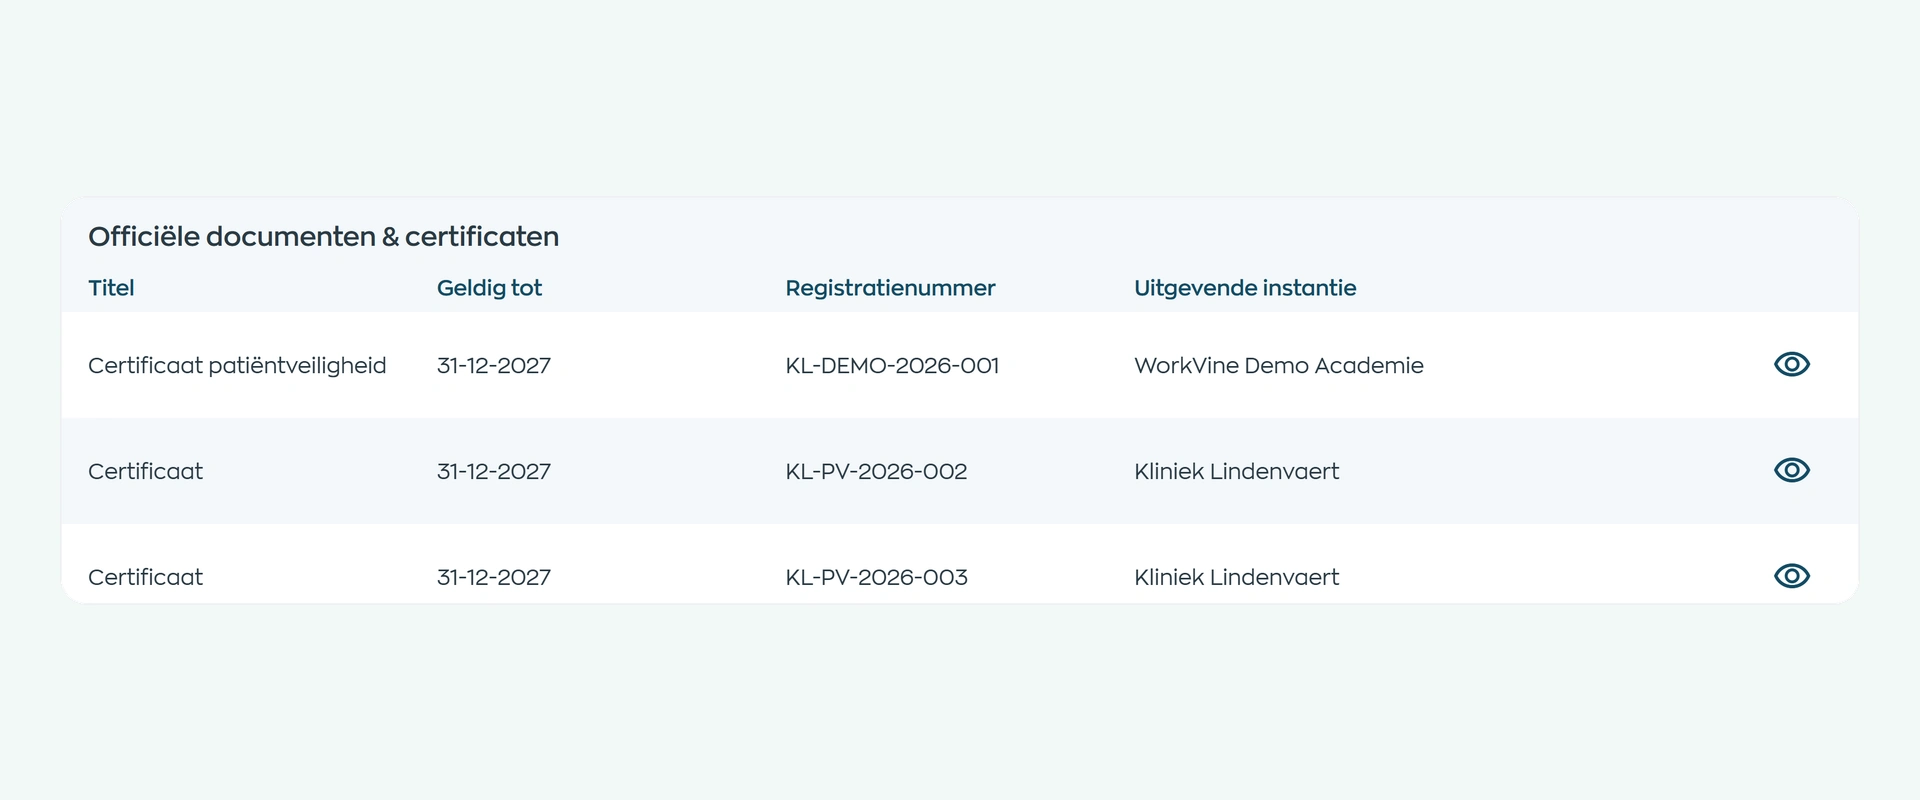This screenshot has width=1920, height=800.
Task: Open the Certificaat patiëntveiligheid title cell
Action: (x=237, y=366)
